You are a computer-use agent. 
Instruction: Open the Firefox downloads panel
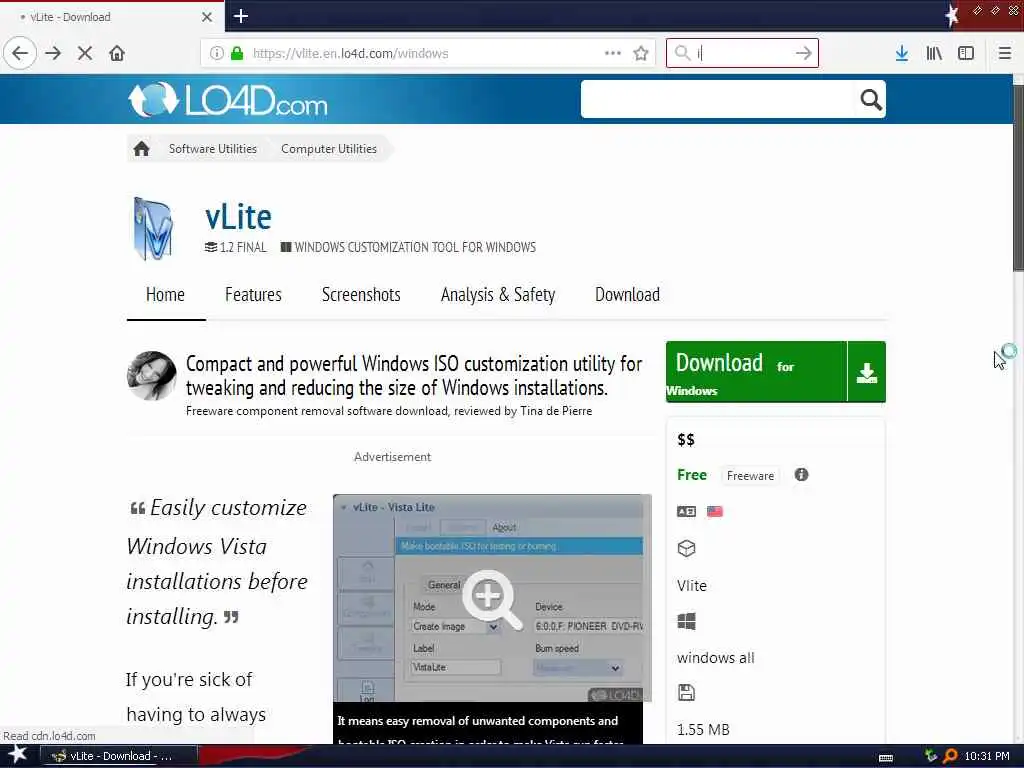click(902, 53)
